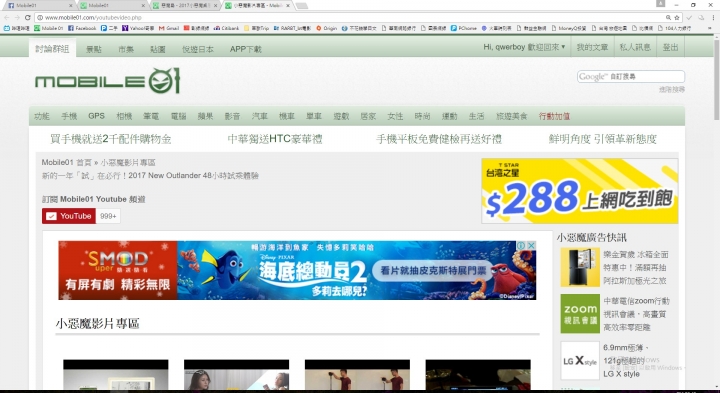Viewport: 720px width, 393px height.
Task: Open the red 行動加值 menu item
Action: [x=554, y=116]
